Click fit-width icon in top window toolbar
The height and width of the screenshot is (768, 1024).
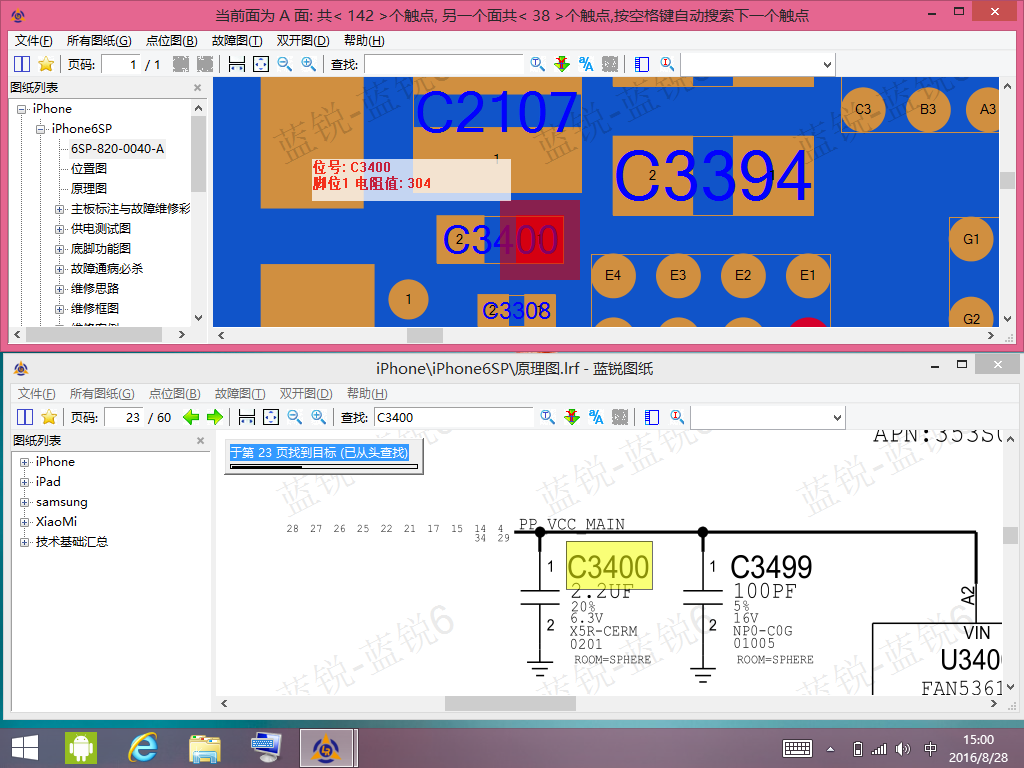tap(236, 64)
